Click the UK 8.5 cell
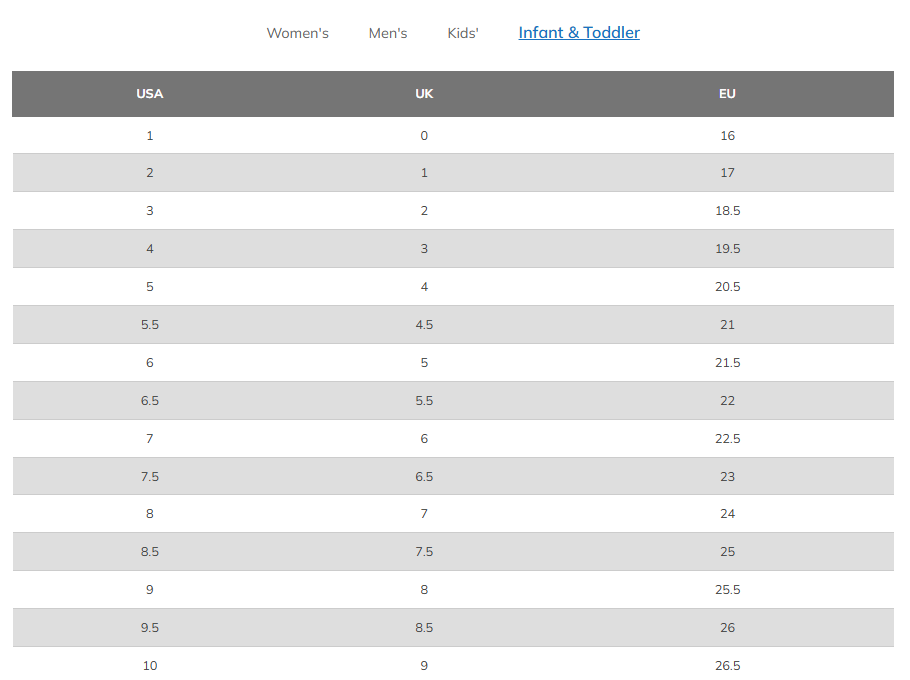This screenshot has width=910, height=680. pyautogui.click(x=424, y=628)
